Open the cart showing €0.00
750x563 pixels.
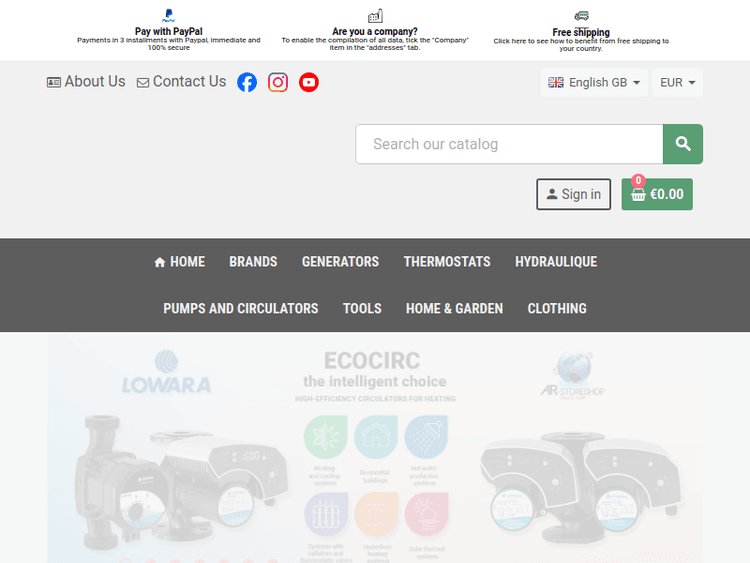(657, 194)
